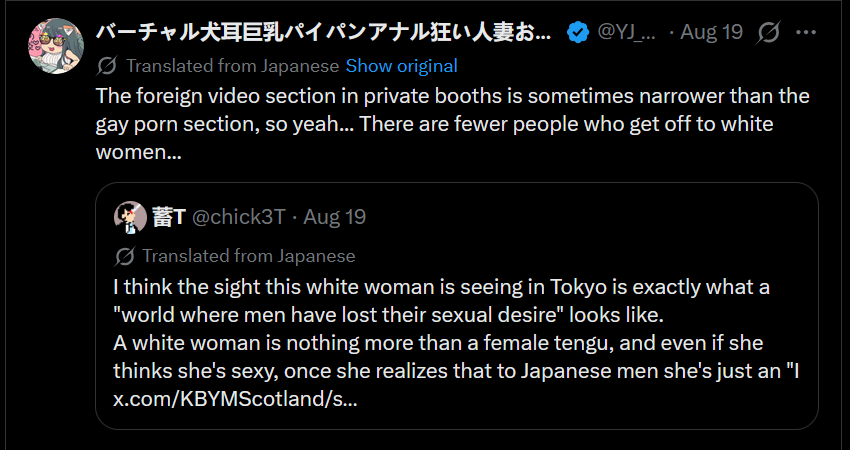Click the blue verified badge icon
Screen dimensions: 850x450
point(578,33)
